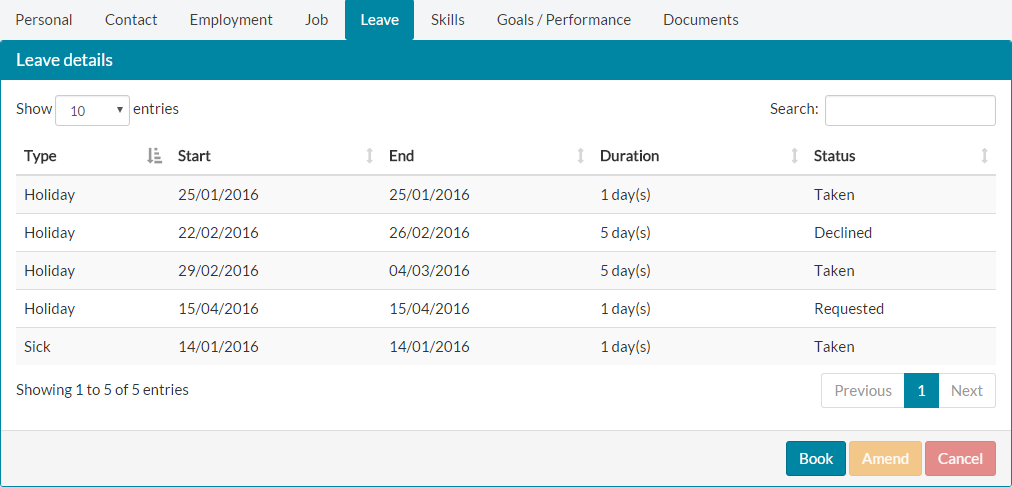1012x487 pixels.
Task: Sort table by Type column icon
Action: click(x=154, y=156)
